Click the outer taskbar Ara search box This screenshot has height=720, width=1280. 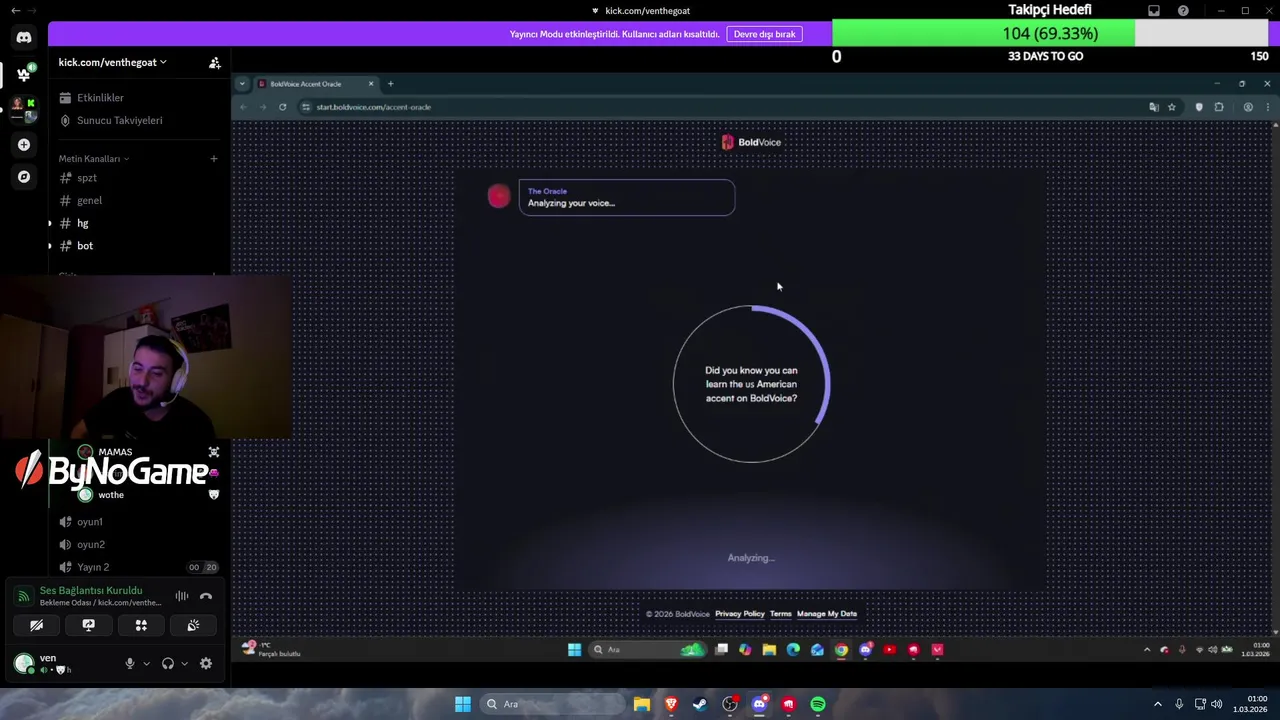pyautogui.click(x=552, y=704)
